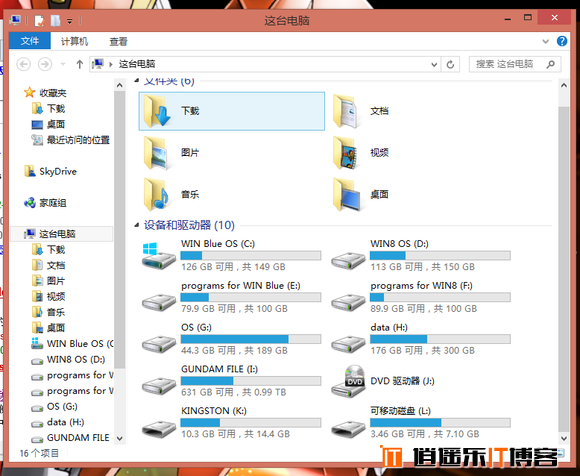Open the quick access toolbar customize dropdown
580x476 pixels.
click(70, 21)
